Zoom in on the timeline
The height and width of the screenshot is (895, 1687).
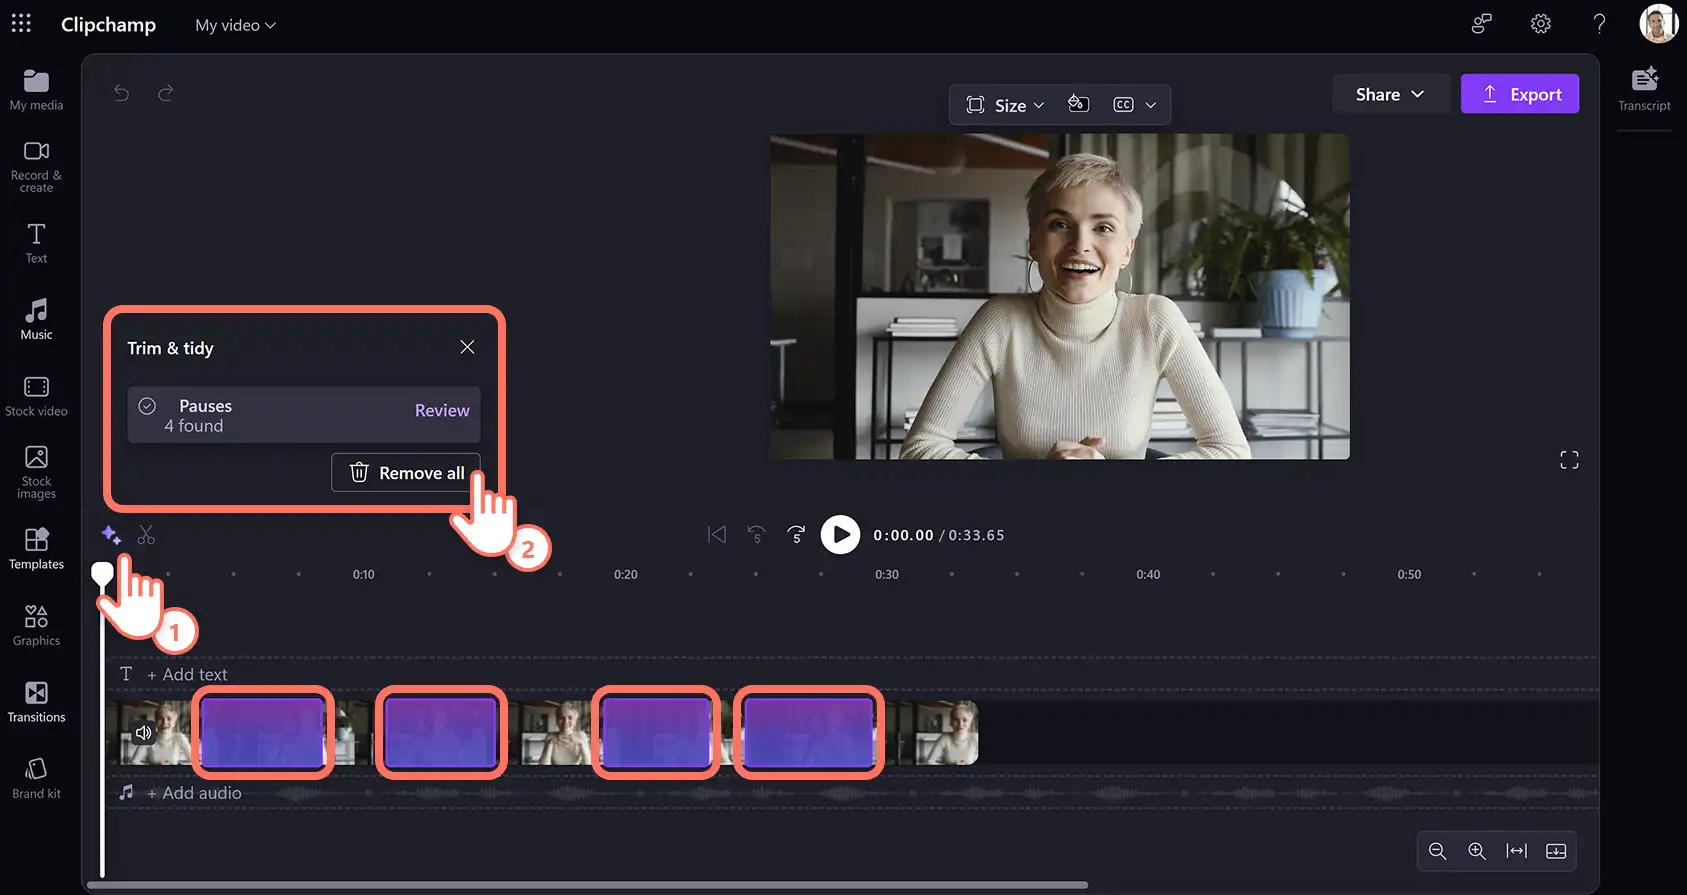pyautogui.click(x=1477, y=851)
